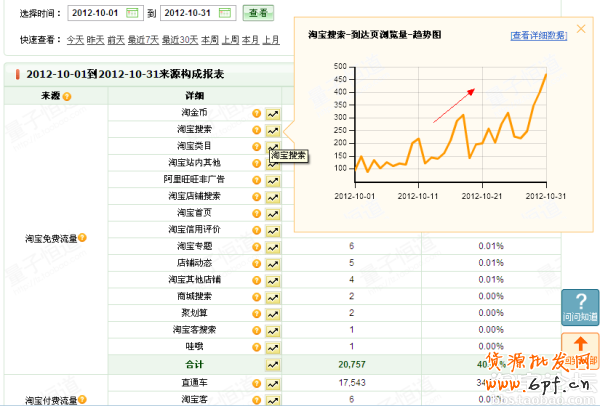Open trend chart for 淘金币 row
Screen dimensions: 600x406
click(272, 113)
